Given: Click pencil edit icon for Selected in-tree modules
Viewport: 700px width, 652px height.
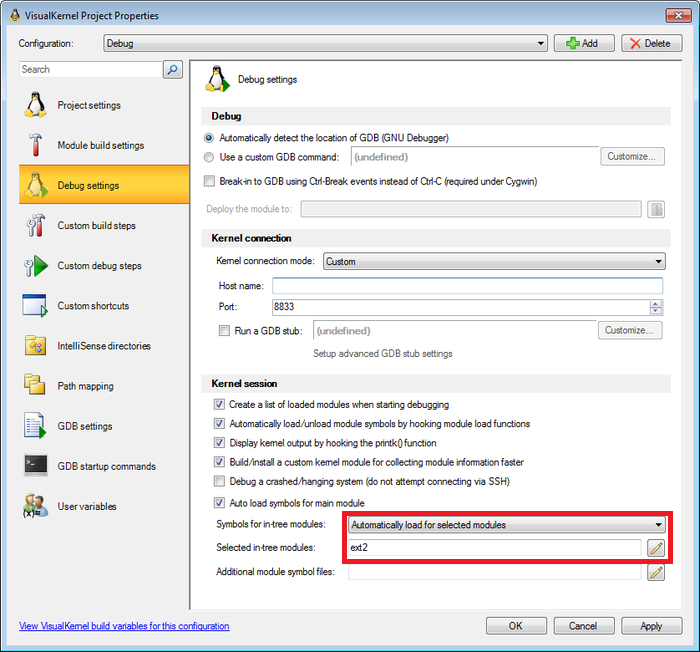Looking at the screenshot, I should pyautogui.click(x=656, y=548).
